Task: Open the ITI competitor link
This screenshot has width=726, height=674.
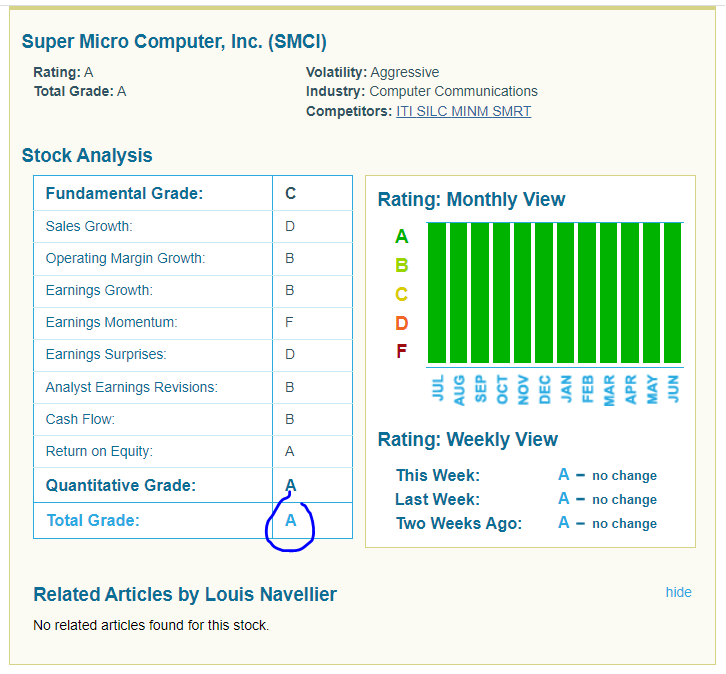Action: (x=404, y=112)
